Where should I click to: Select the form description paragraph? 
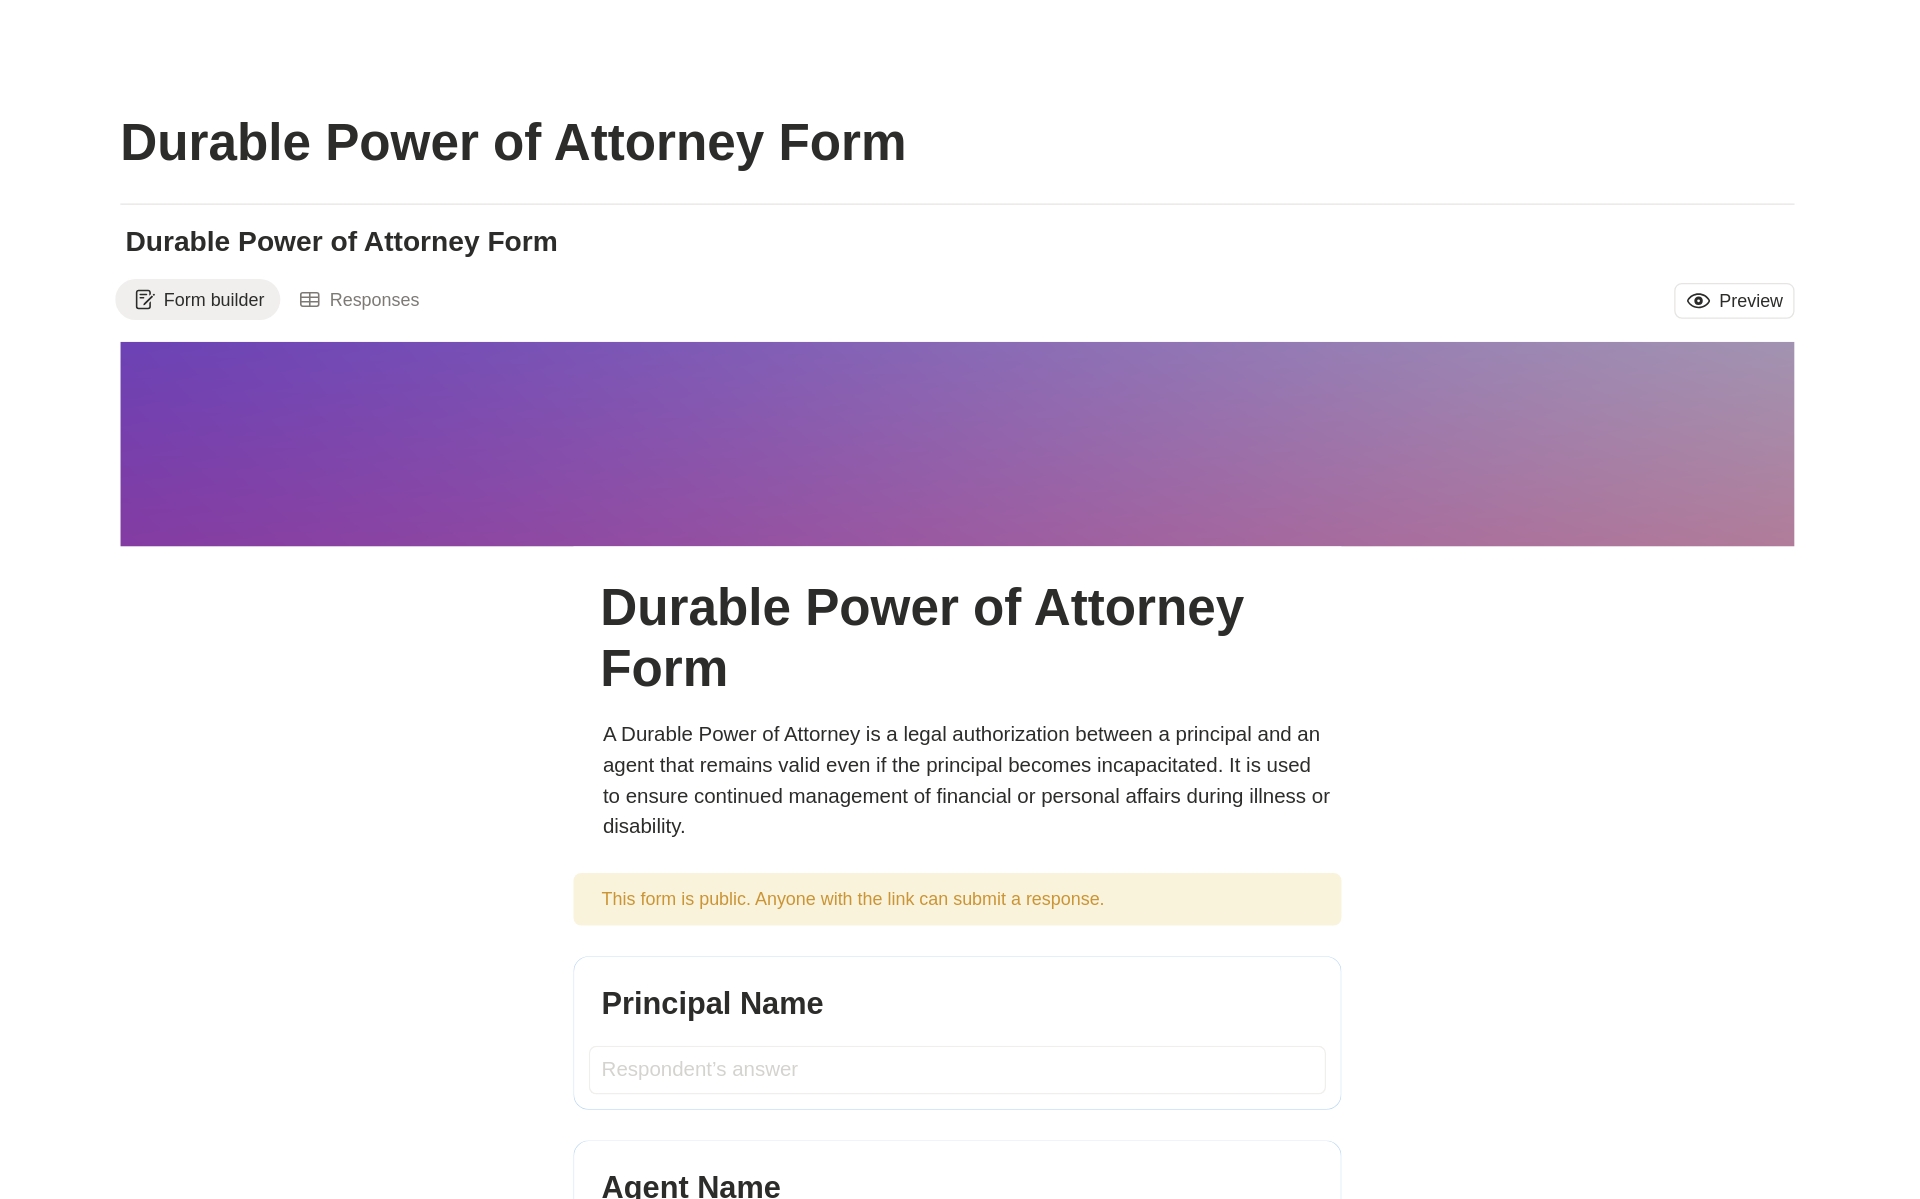pyautogui.click(x=964, y=779)
